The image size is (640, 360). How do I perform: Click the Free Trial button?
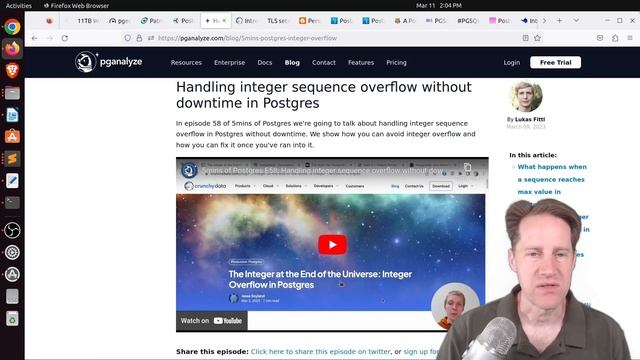click(x=555, y=62)
